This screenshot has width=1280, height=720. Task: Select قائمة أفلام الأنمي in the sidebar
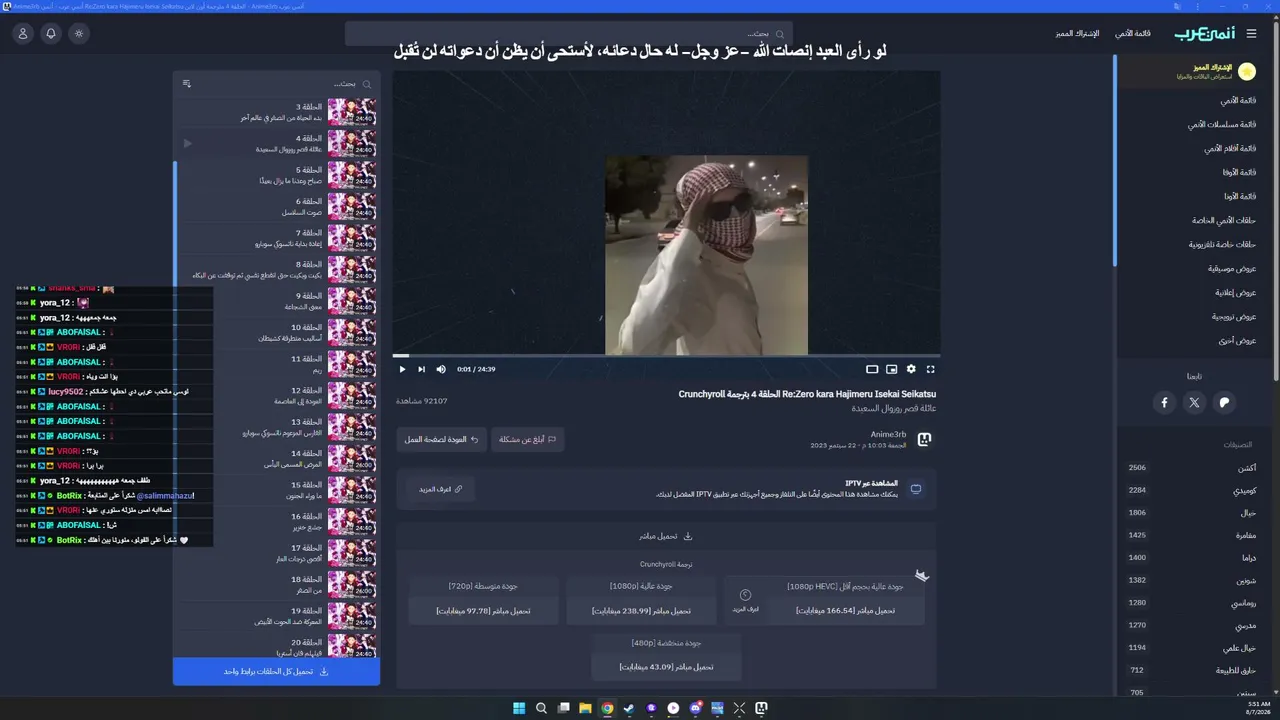pyautogui.click(x=1230, y=148)
